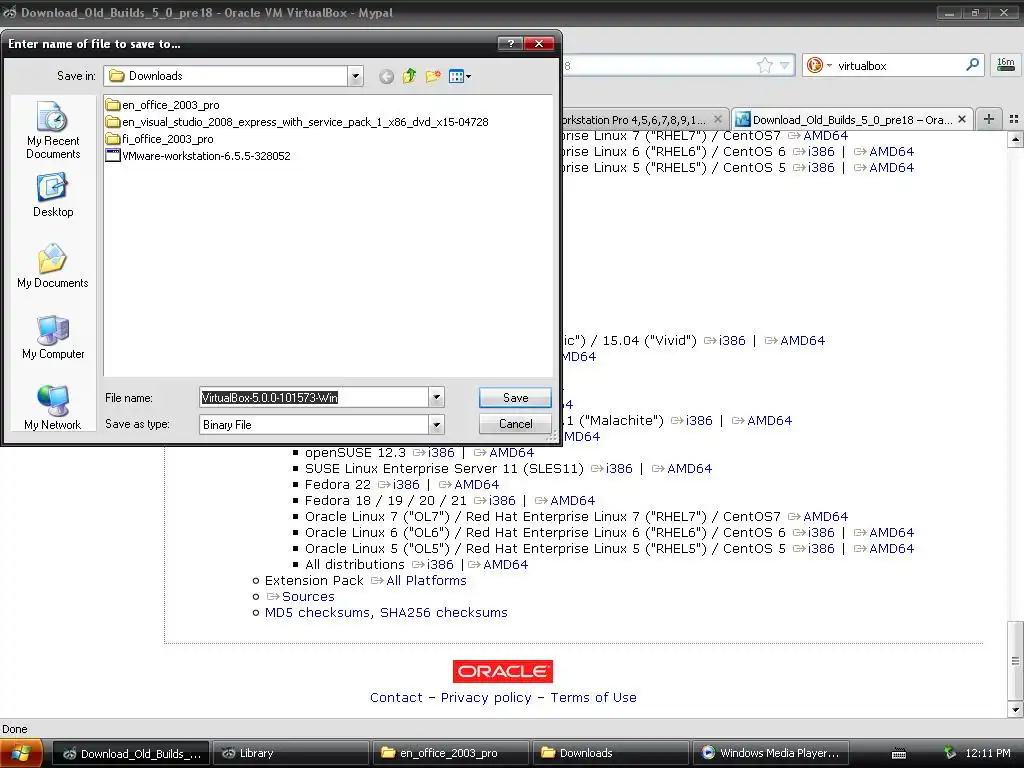This screenshot has width=1024, height=768.
Task: Create a new folder in Downloads
Action: (433, 76)
